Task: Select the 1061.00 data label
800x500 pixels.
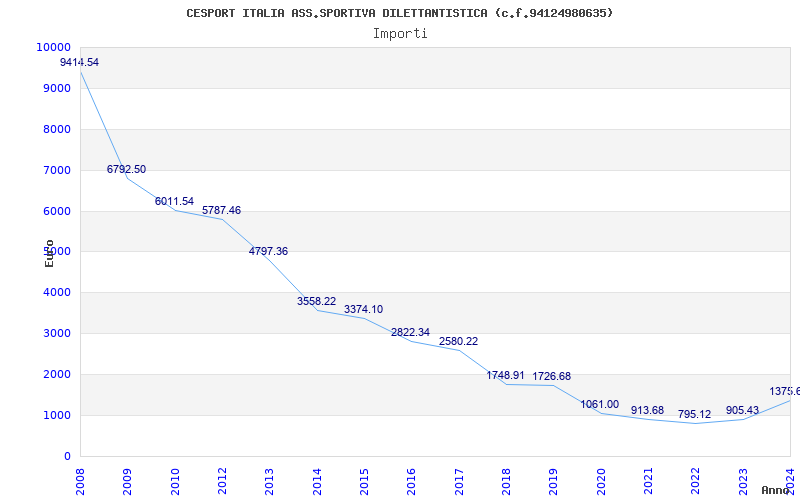Action: pyautogui.click(x=599, y=404)
